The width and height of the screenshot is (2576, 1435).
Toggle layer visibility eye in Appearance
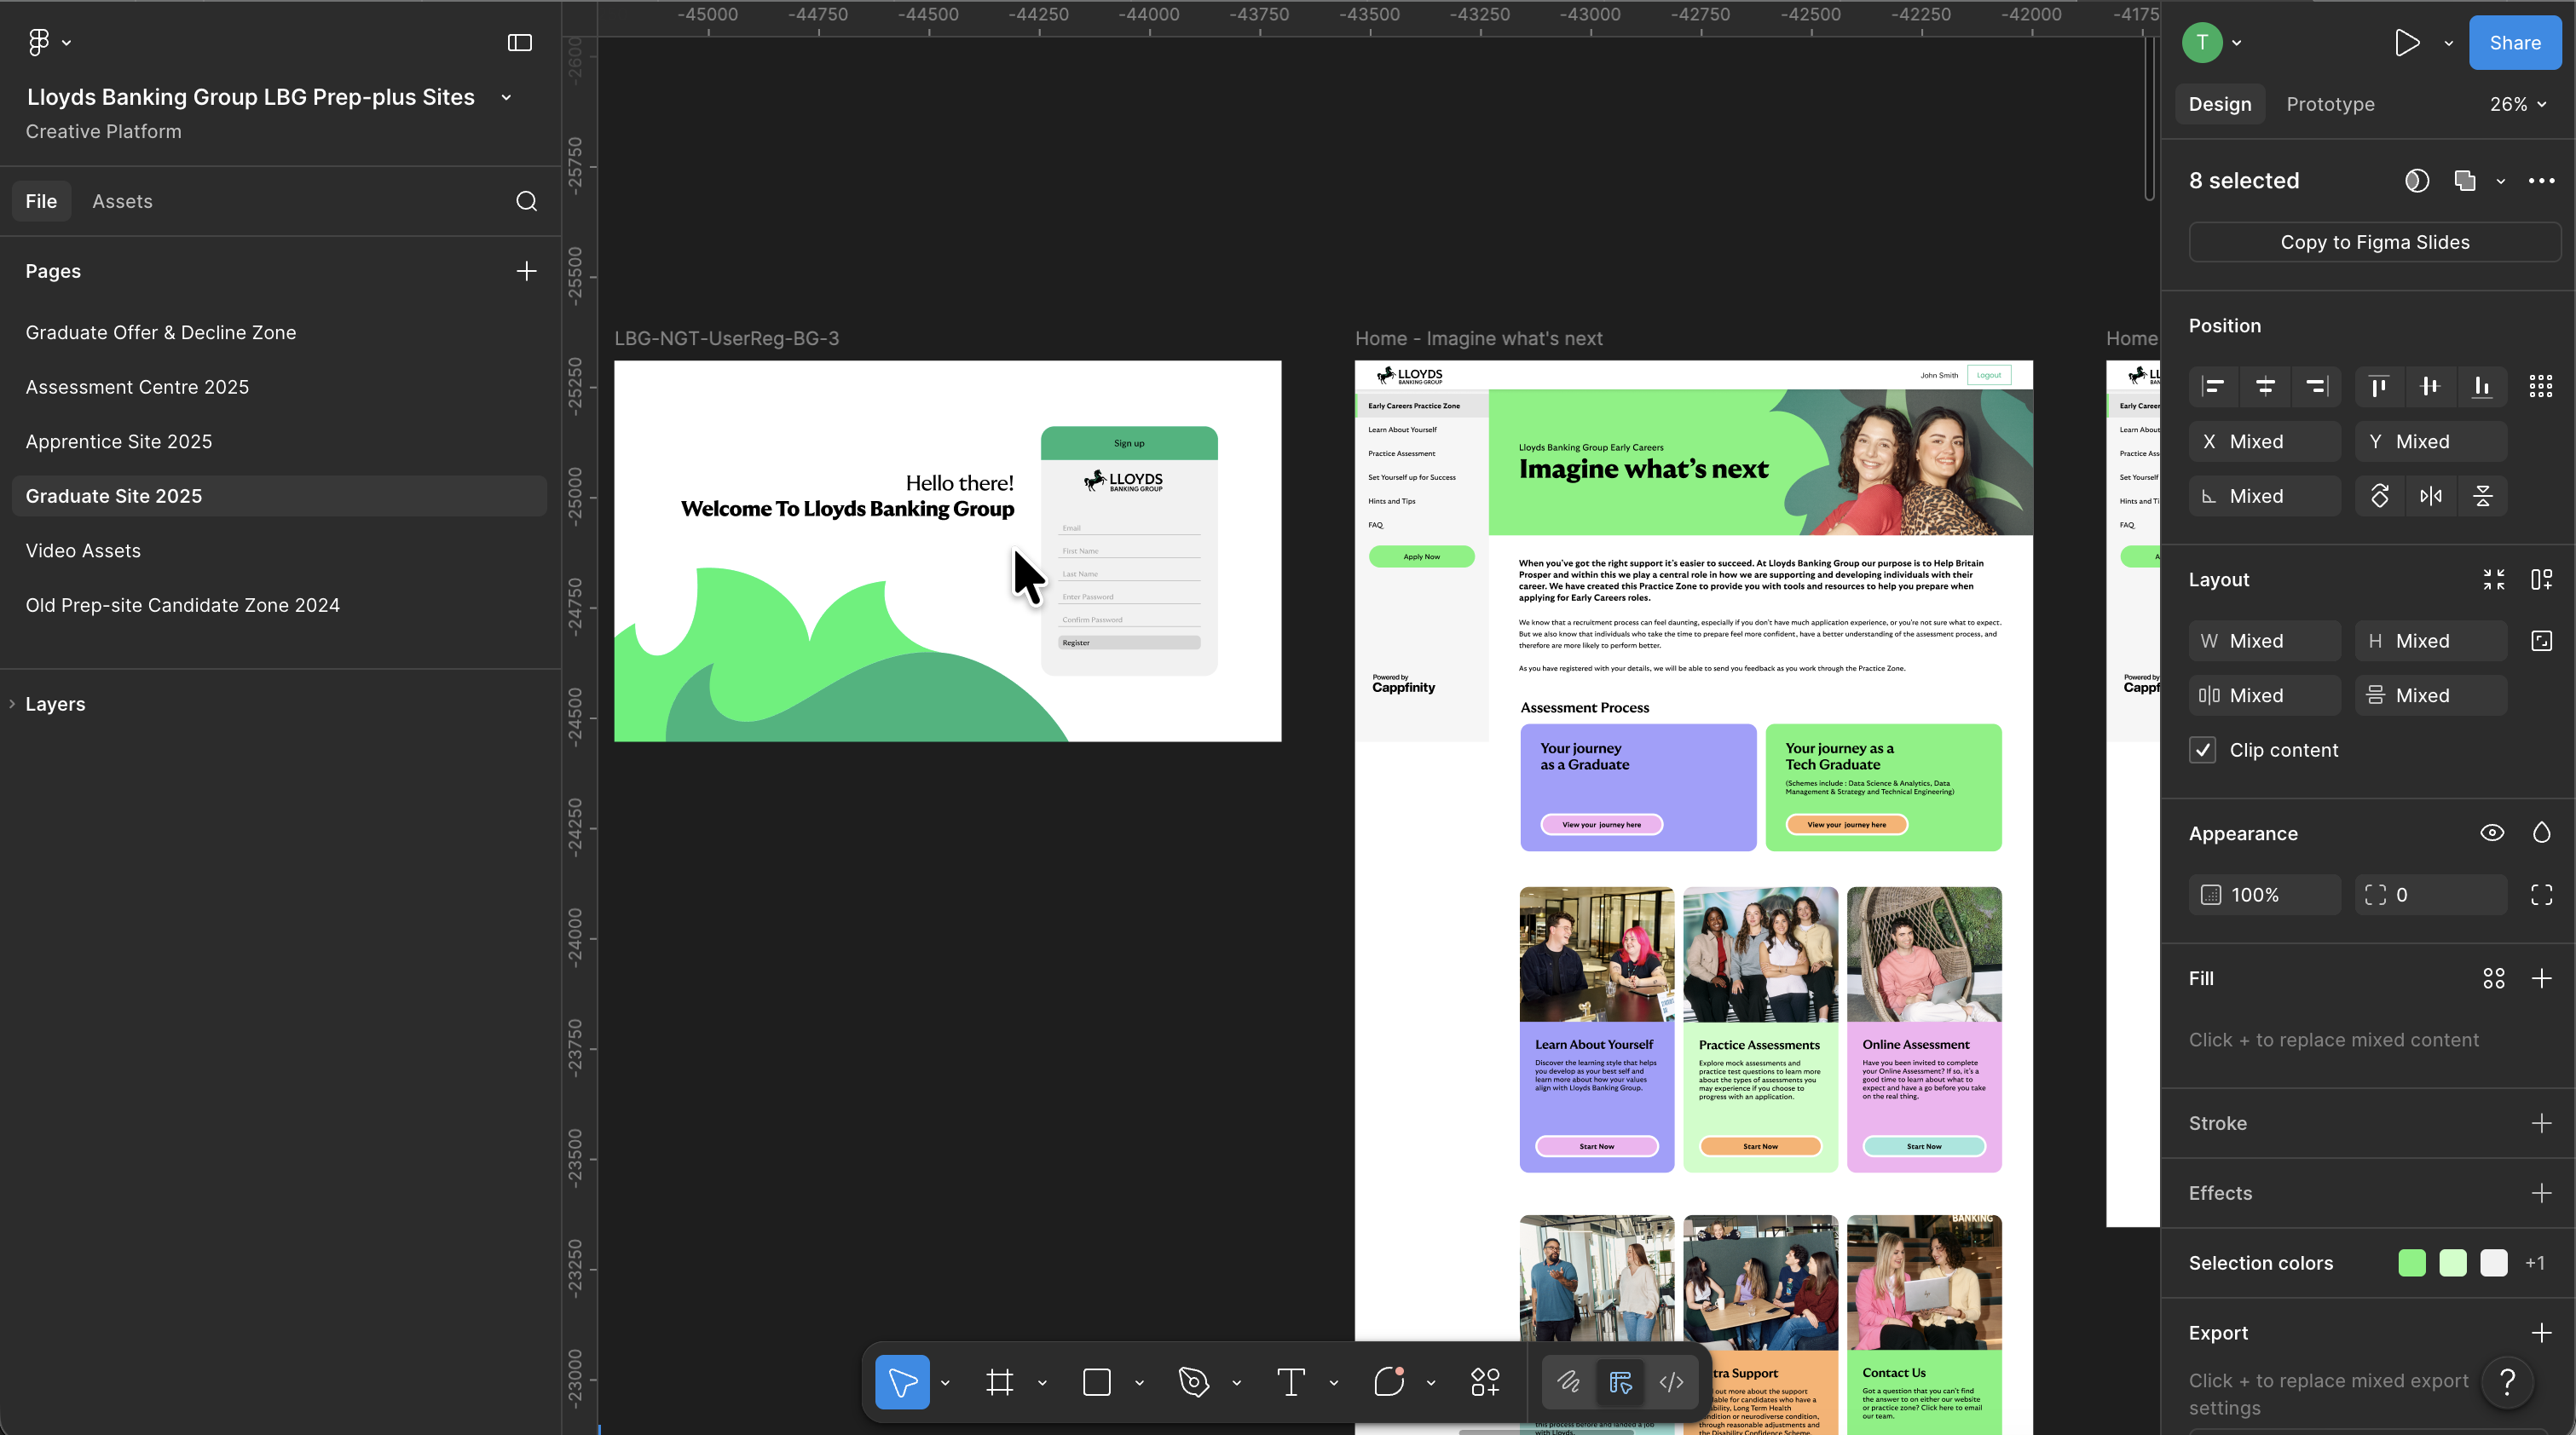[2492, 833]
